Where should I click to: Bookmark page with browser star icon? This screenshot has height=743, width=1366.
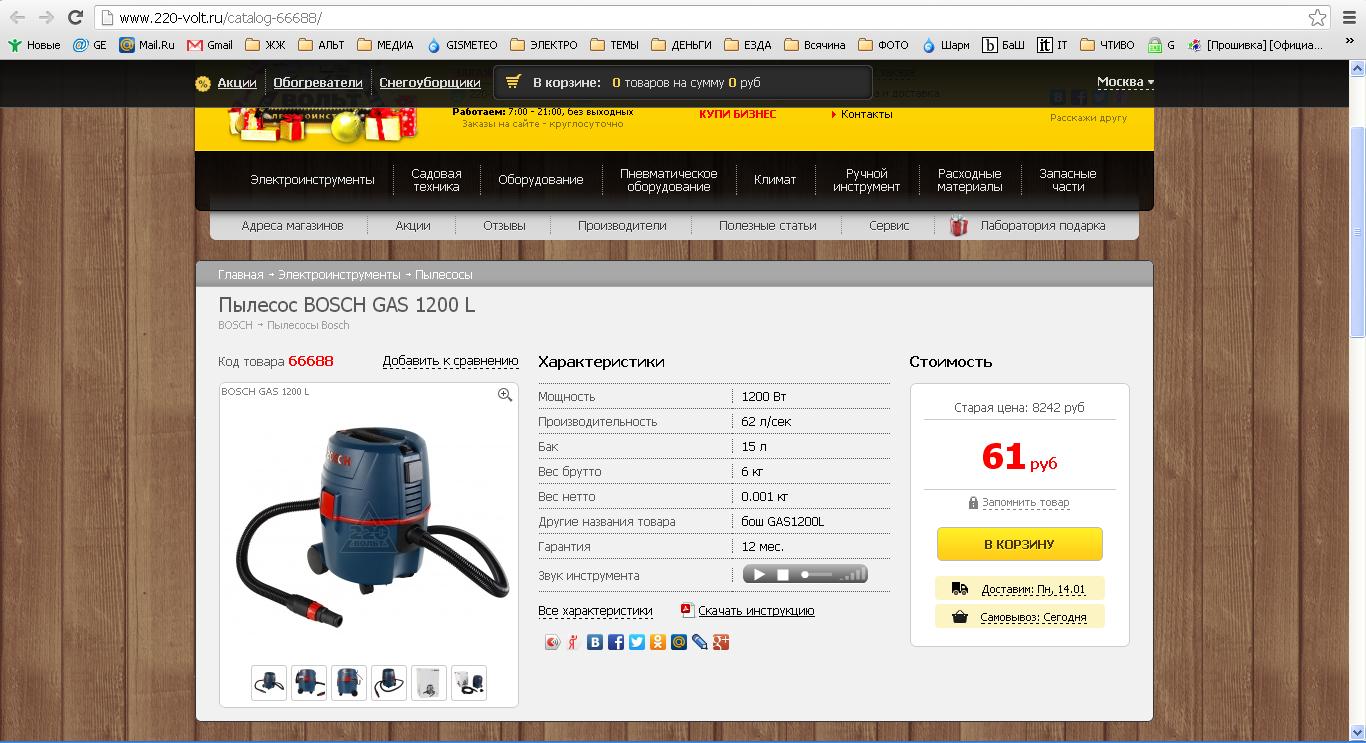(x=1317, y=18)
